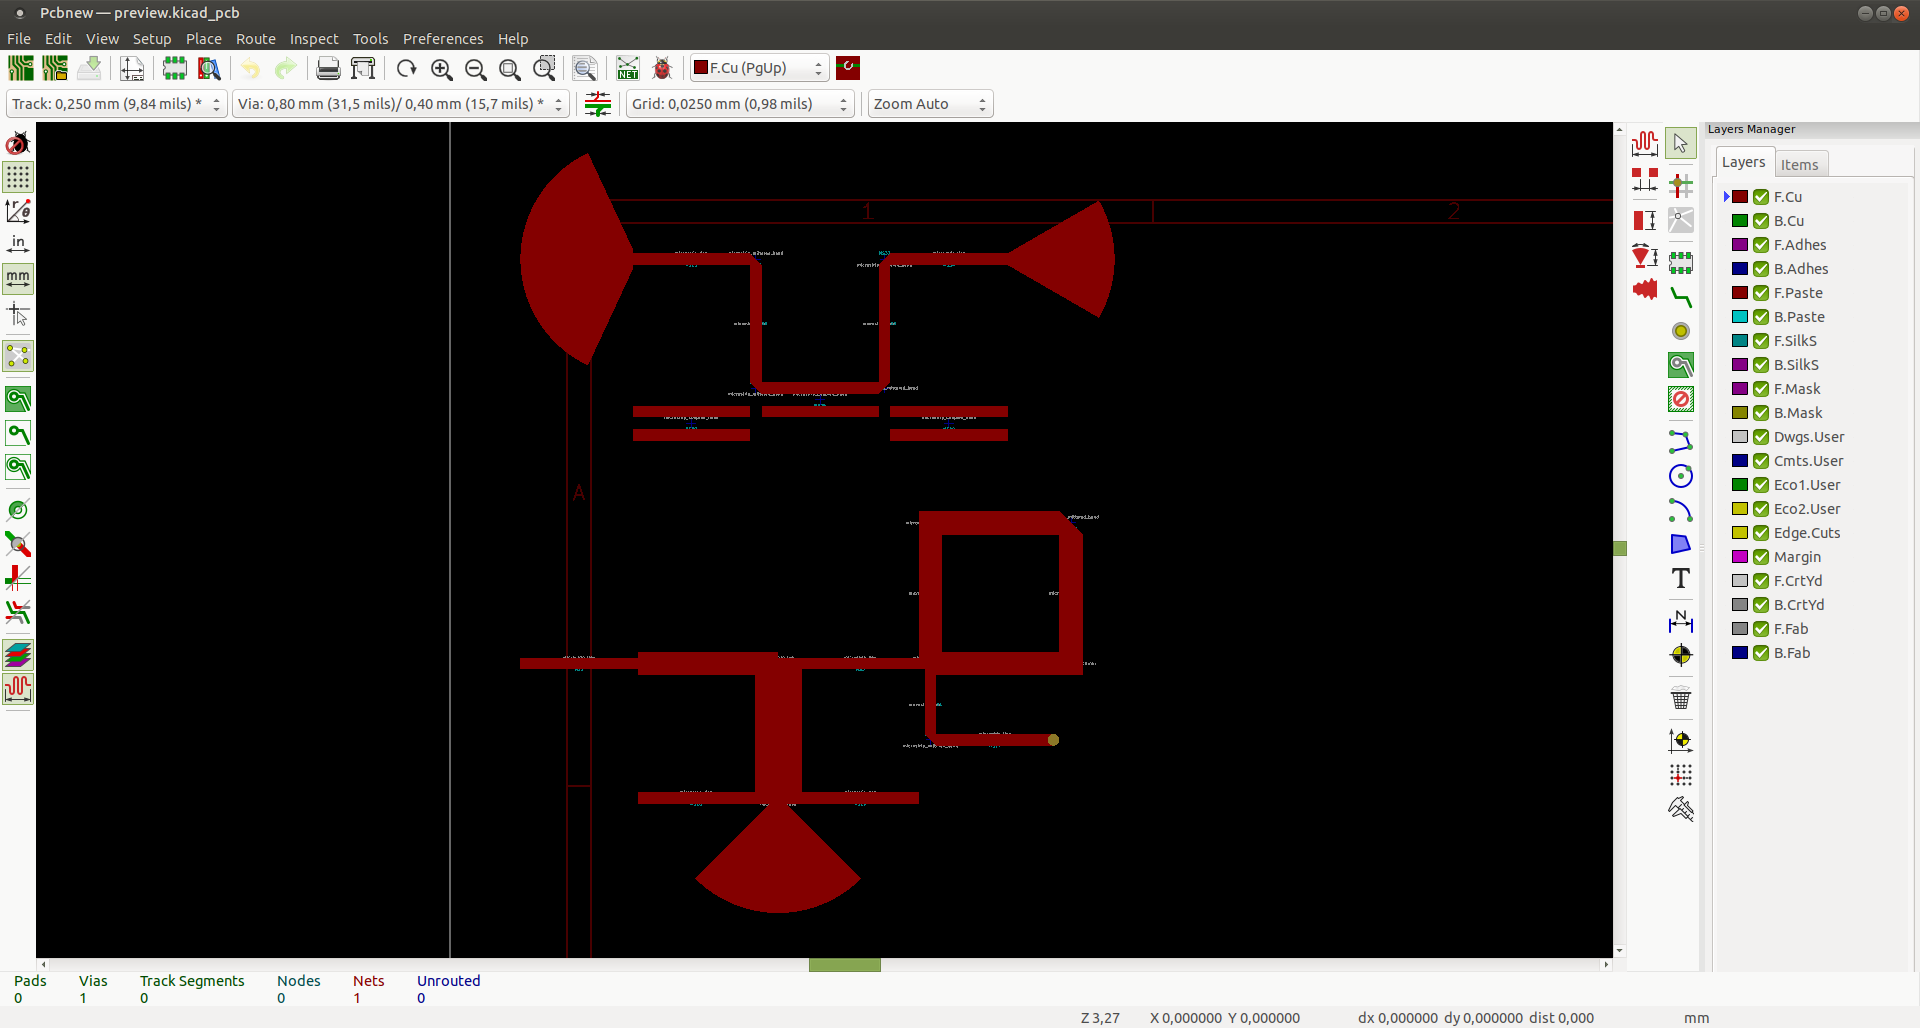
Task: Open the File menu
Action: click(19, 39)
